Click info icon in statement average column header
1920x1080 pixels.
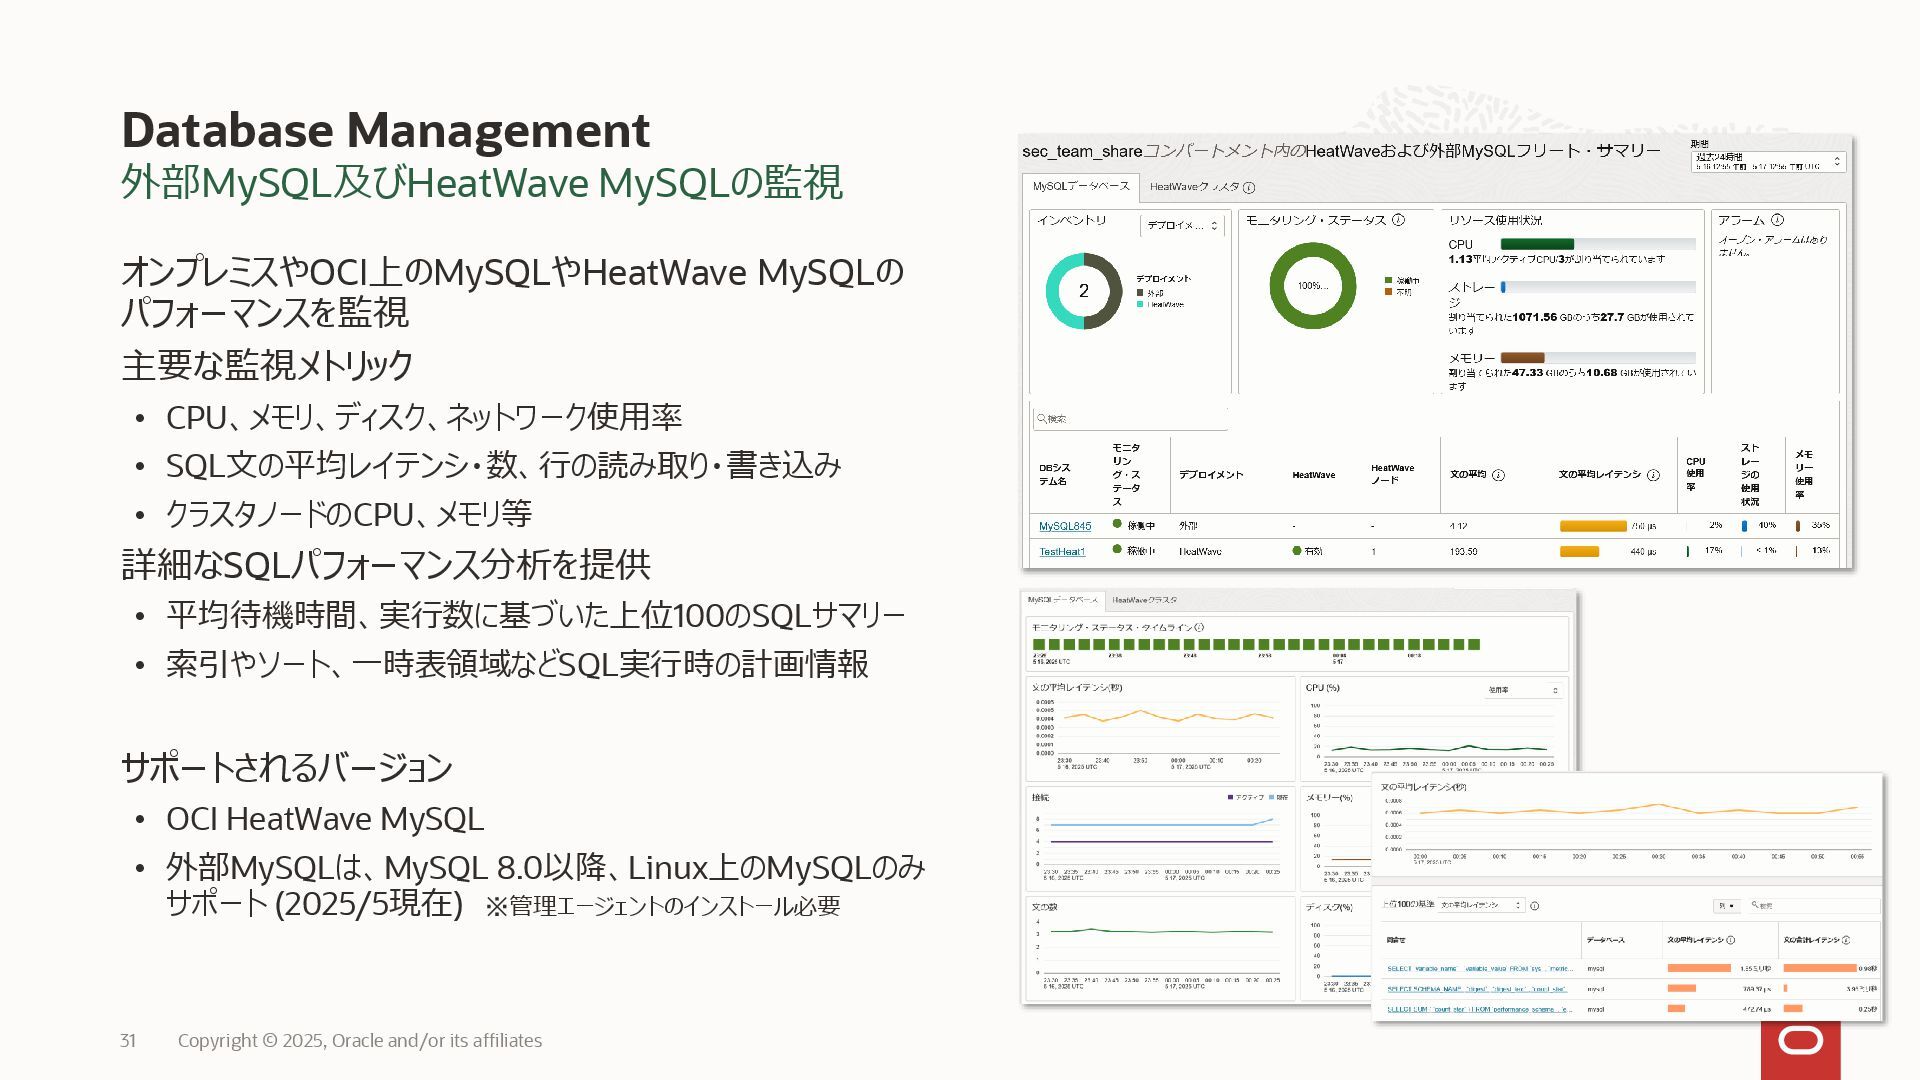[1498, 475]
